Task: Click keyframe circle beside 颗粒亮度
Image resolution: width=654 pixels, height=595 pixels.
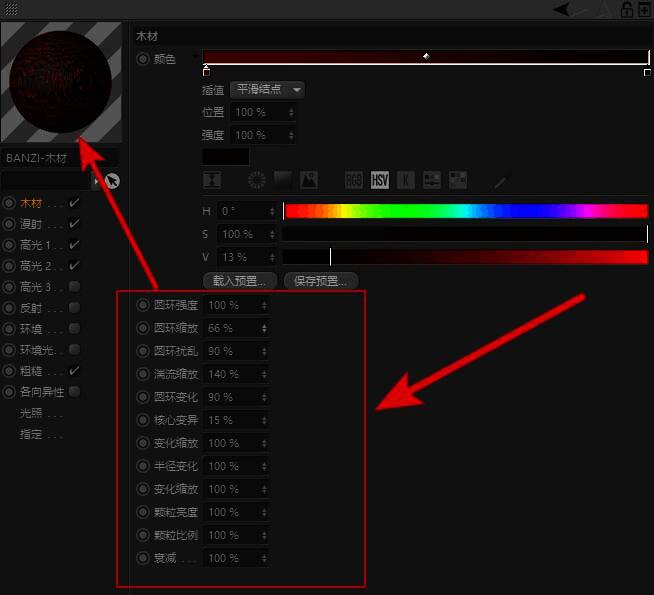Action: (143, 512)
